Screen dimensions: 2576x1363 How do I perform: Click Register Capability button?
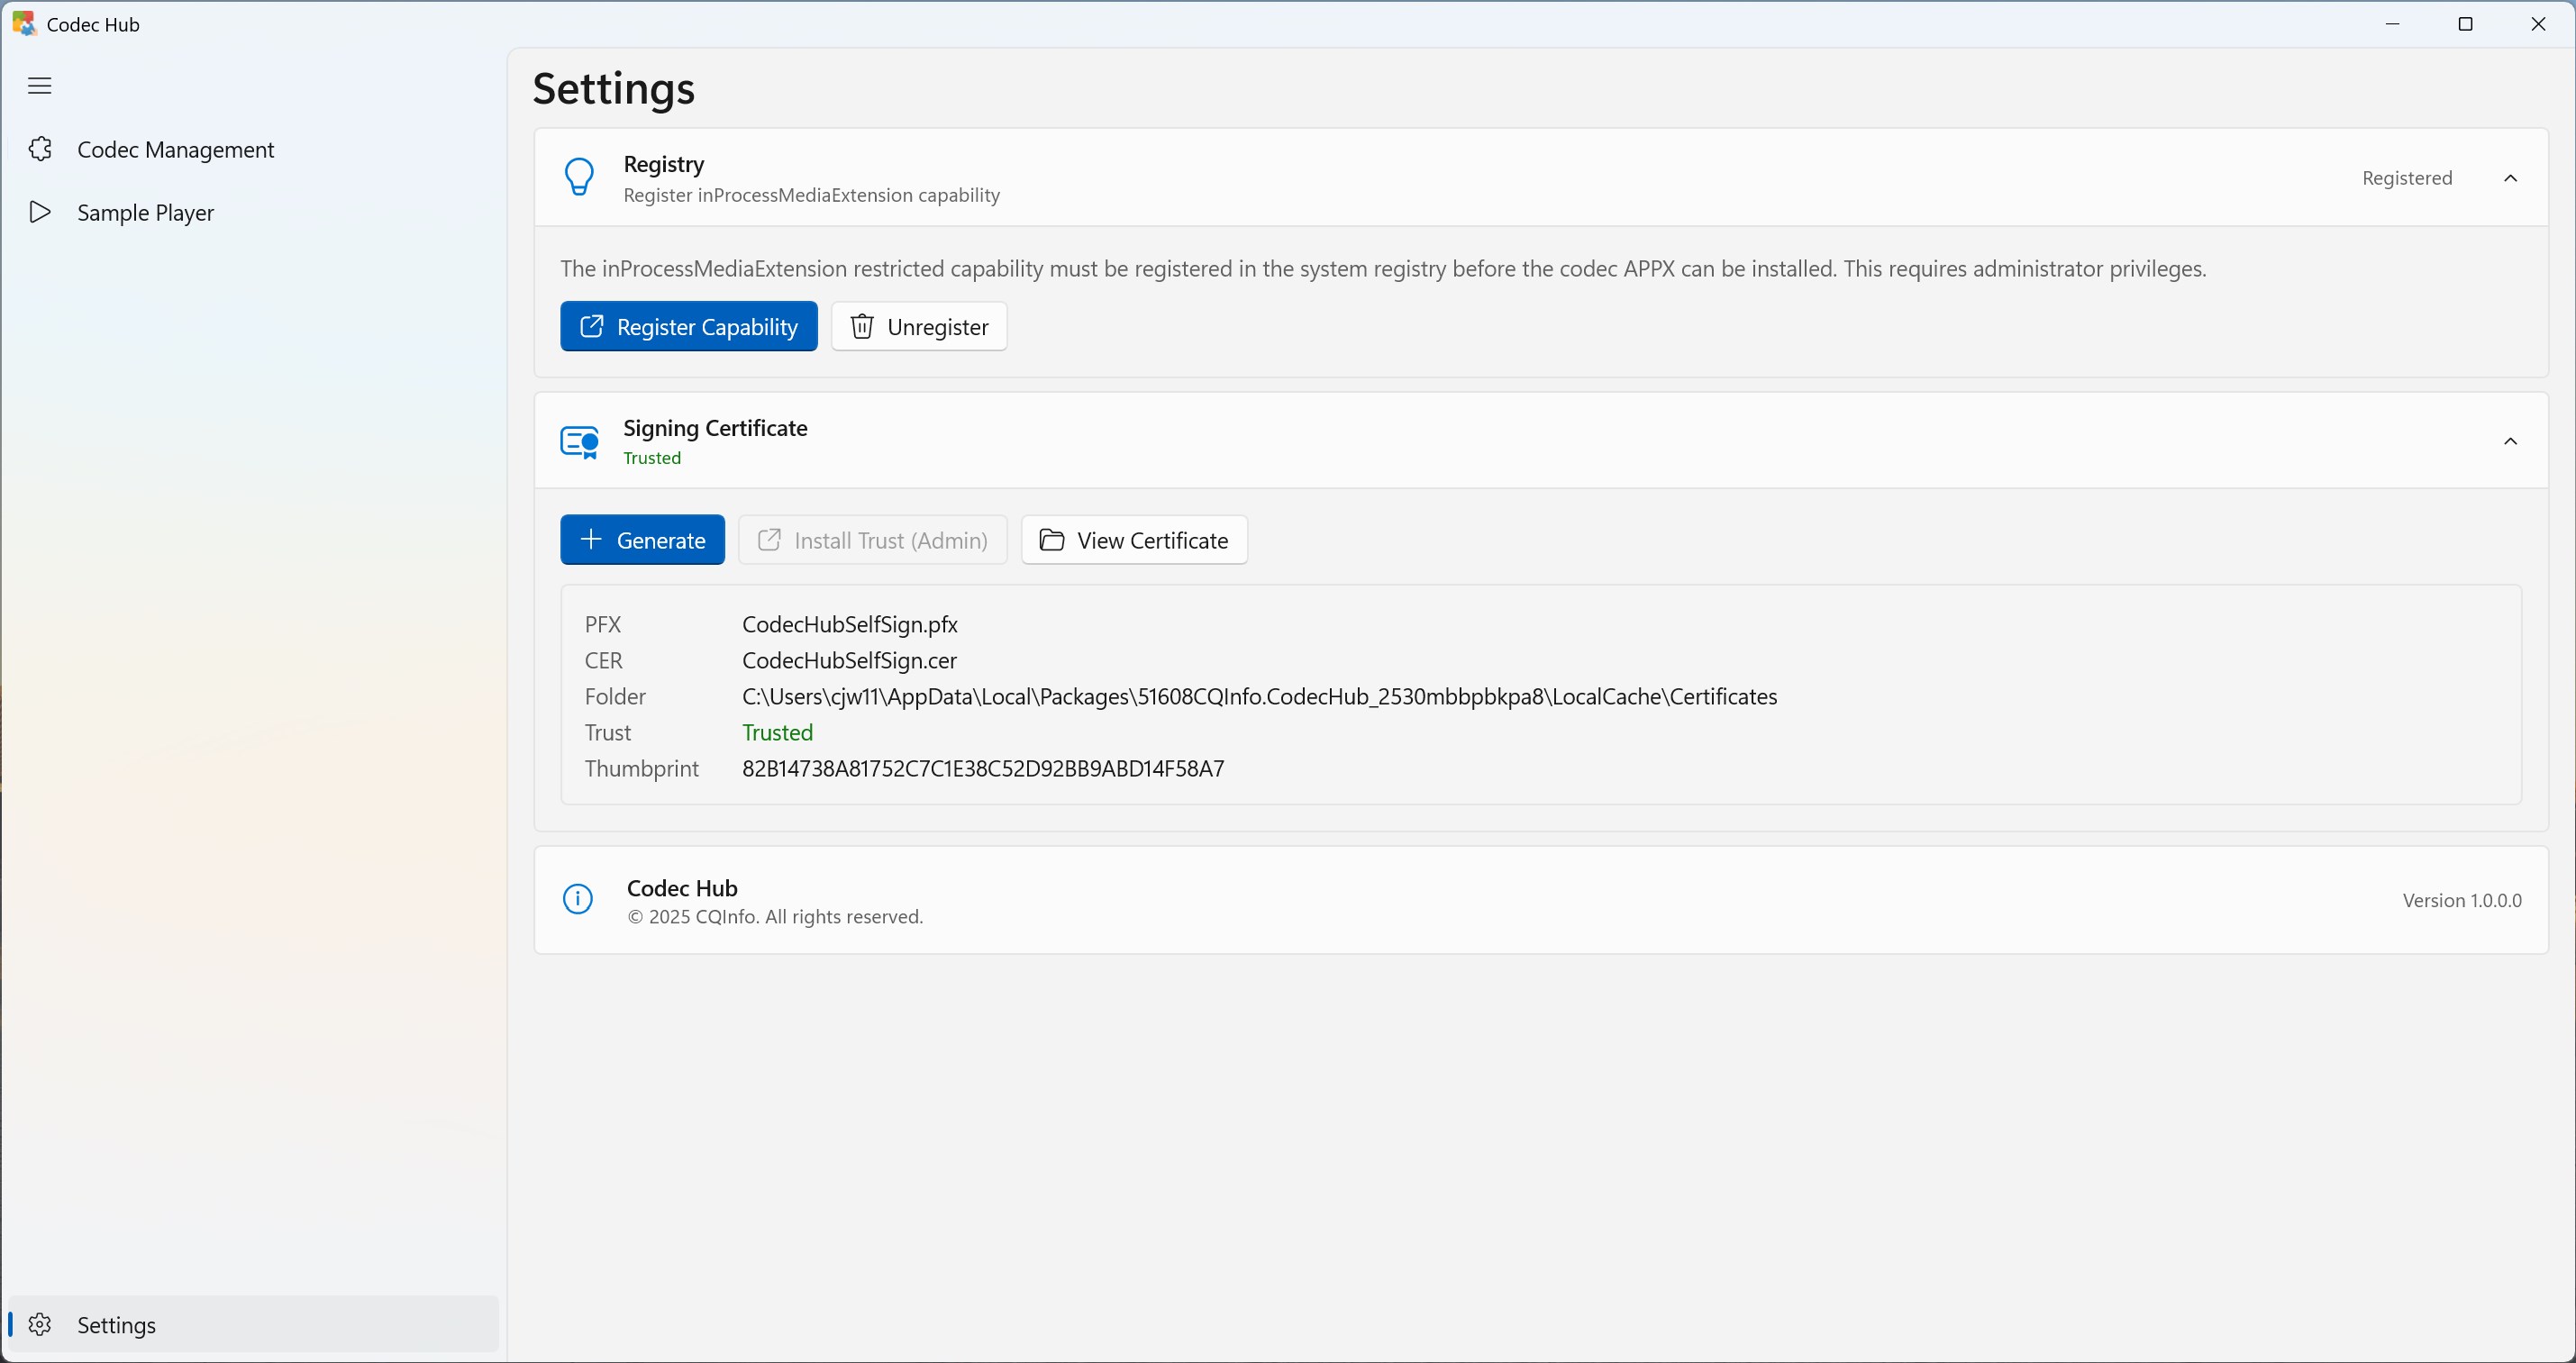688,326
